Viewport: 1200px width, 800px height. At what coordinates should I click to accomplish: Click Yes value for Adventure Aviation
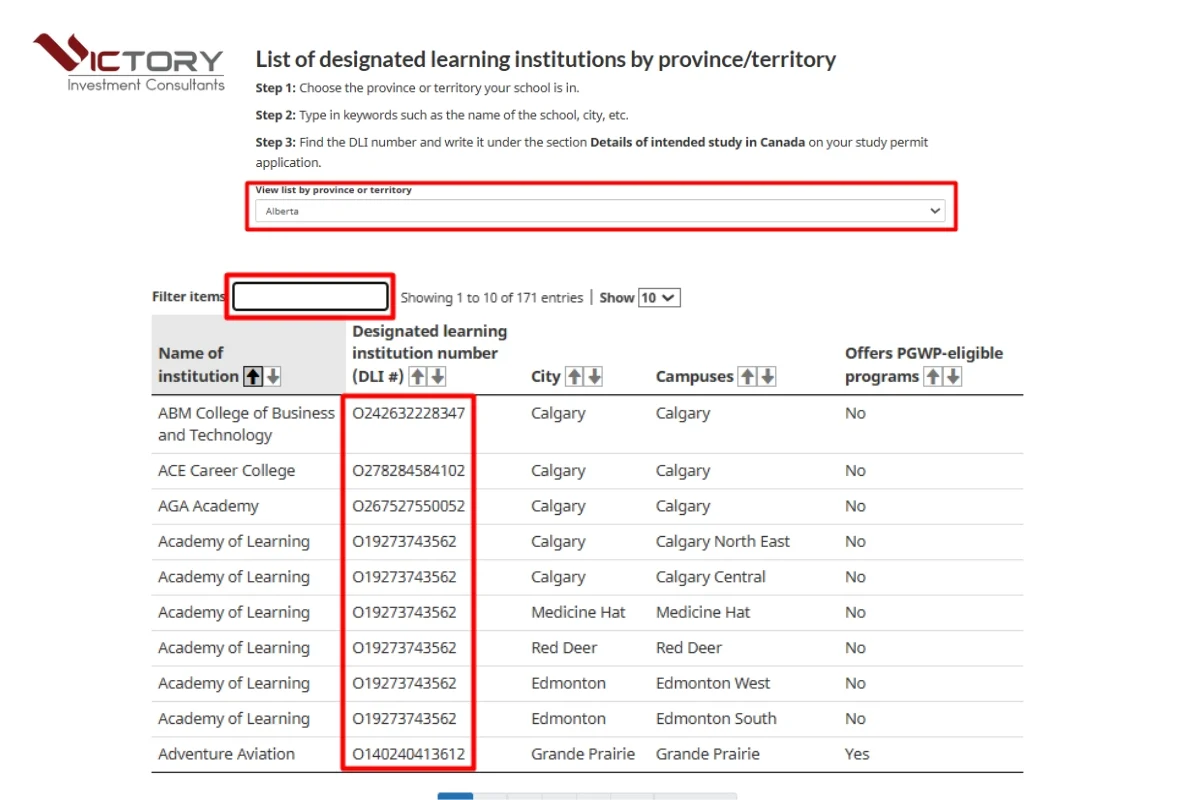coord(857,754)
